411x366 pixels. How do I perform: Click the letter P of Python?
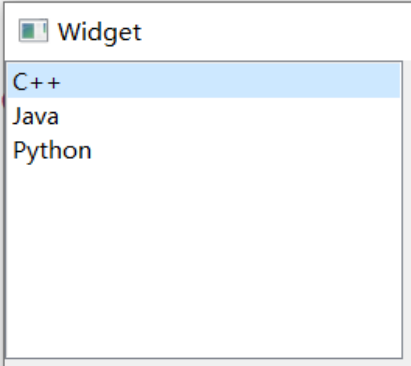(x=18, y=150)
